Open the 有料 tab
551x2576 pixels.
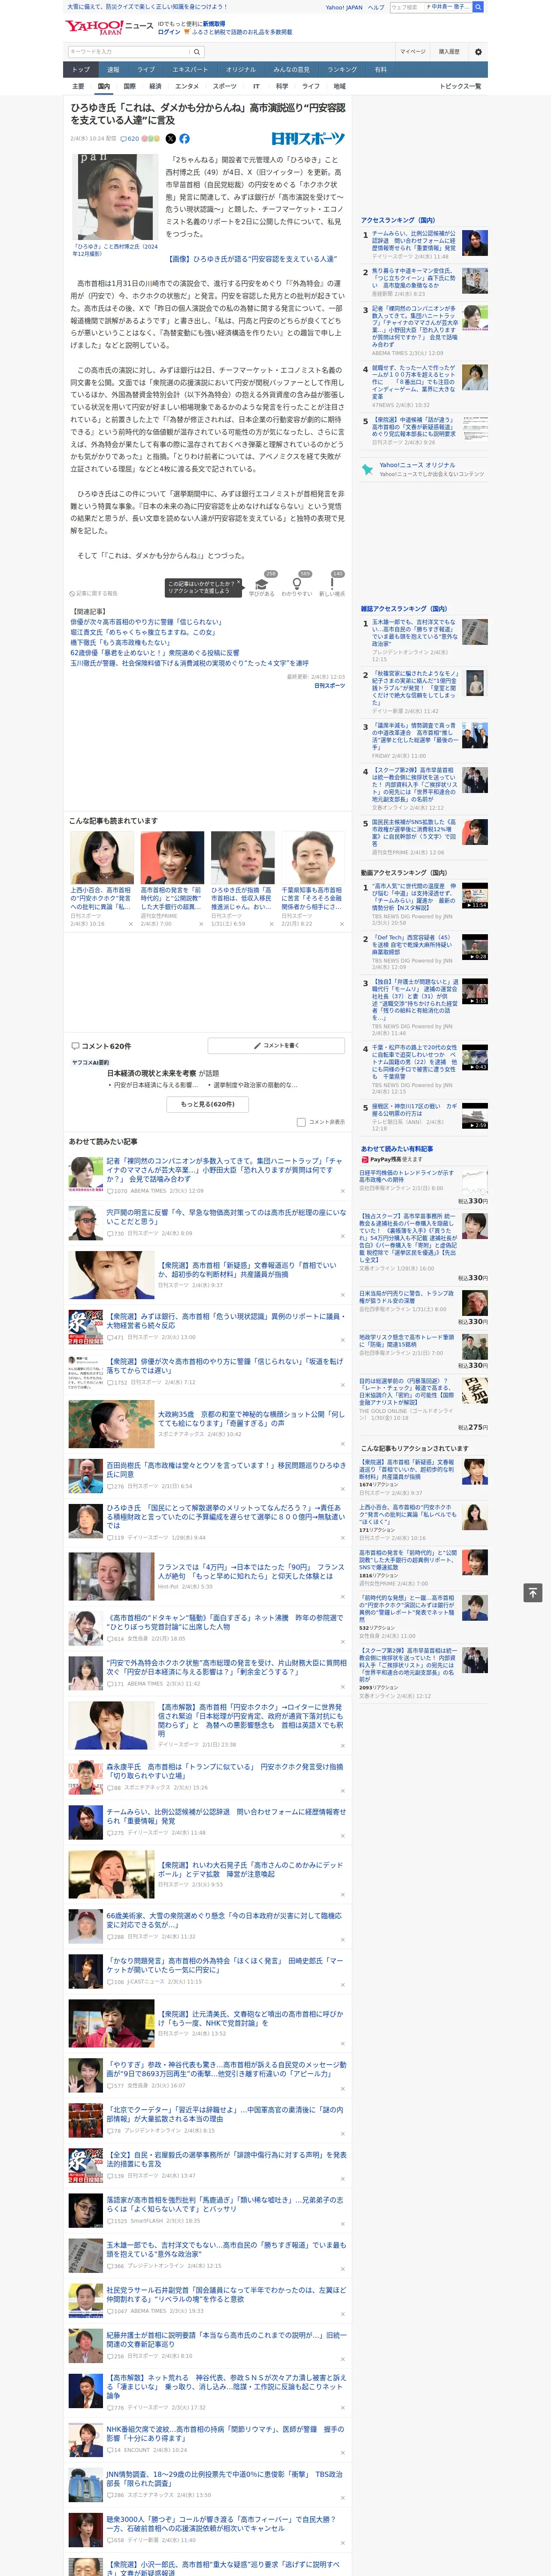[380, 70]
